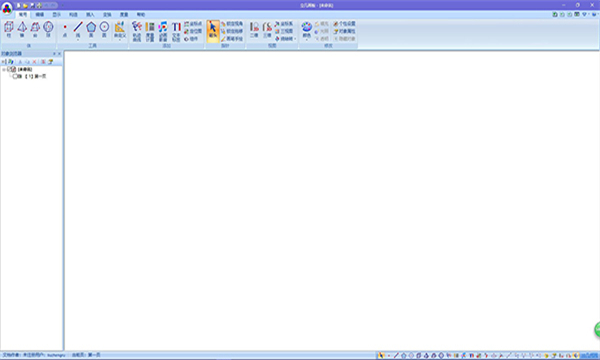Click the coordinate point (坐标点) button
Screen dimensions: 600x360
pyautogui.click(x=193, y=24)
